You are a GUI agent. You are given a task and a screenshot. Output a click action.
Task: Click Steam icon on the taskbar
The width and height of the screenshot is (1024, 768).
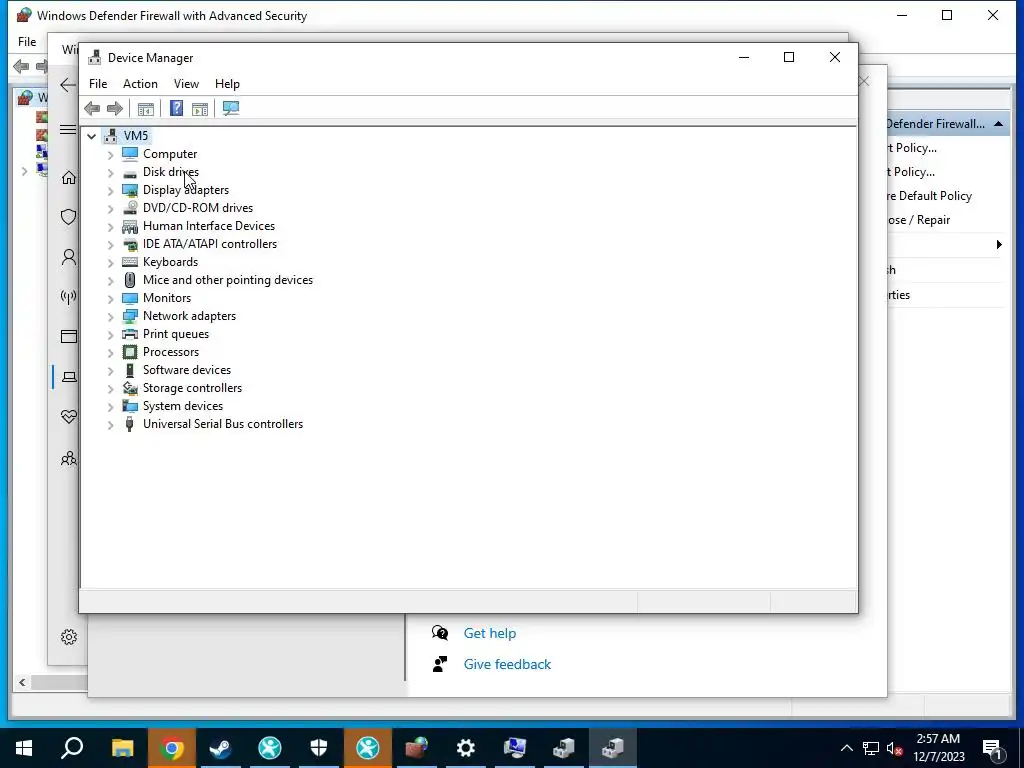220,747
